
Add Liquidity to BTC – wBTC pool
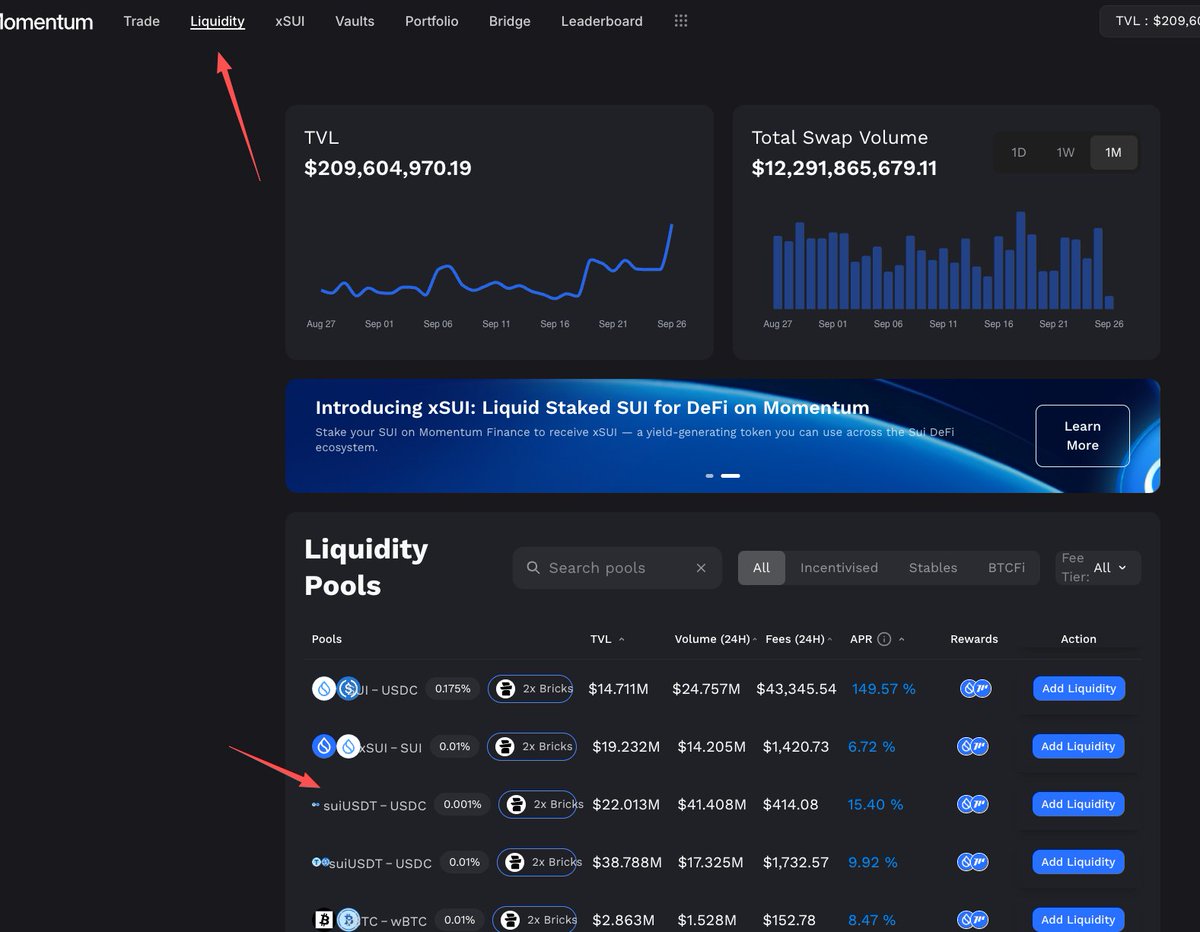click(x=1079, y=920)
